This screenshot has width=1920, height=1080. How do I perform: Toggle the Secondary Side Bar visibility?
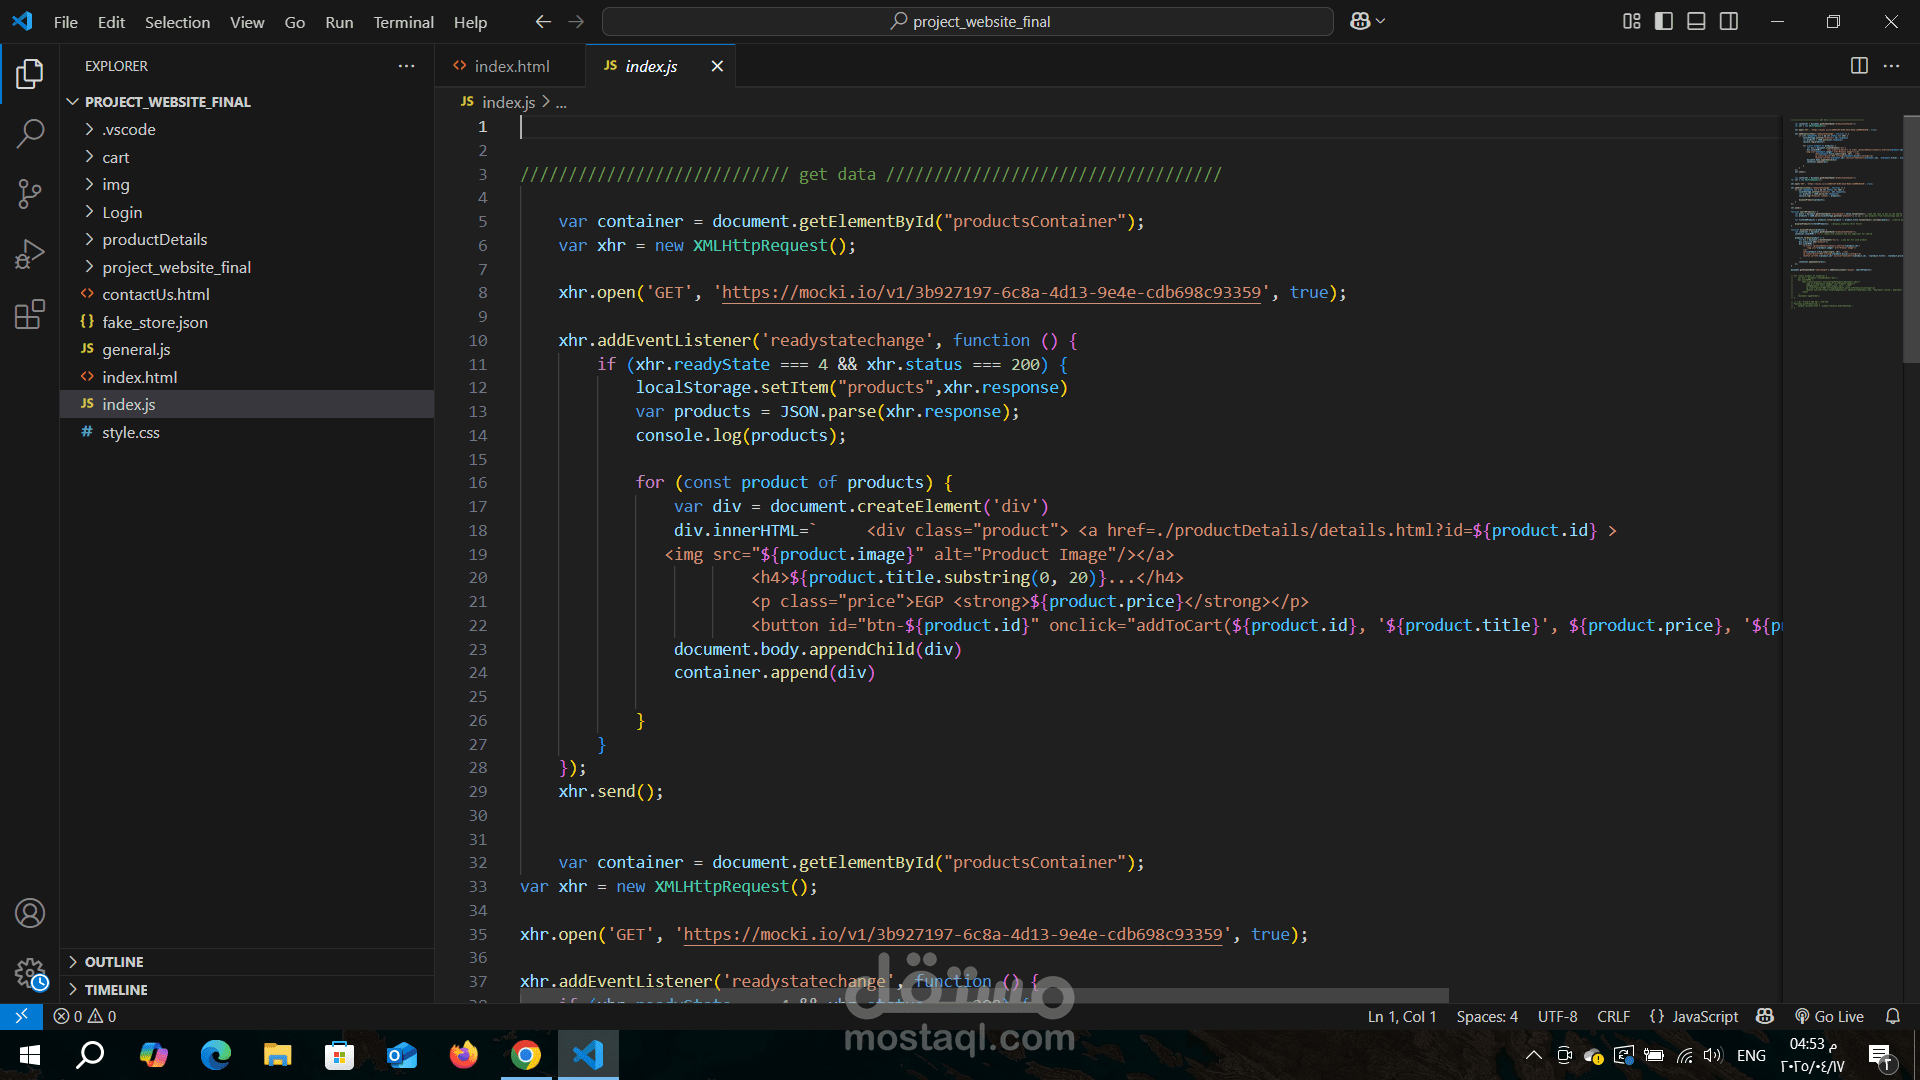[1729, 20]
